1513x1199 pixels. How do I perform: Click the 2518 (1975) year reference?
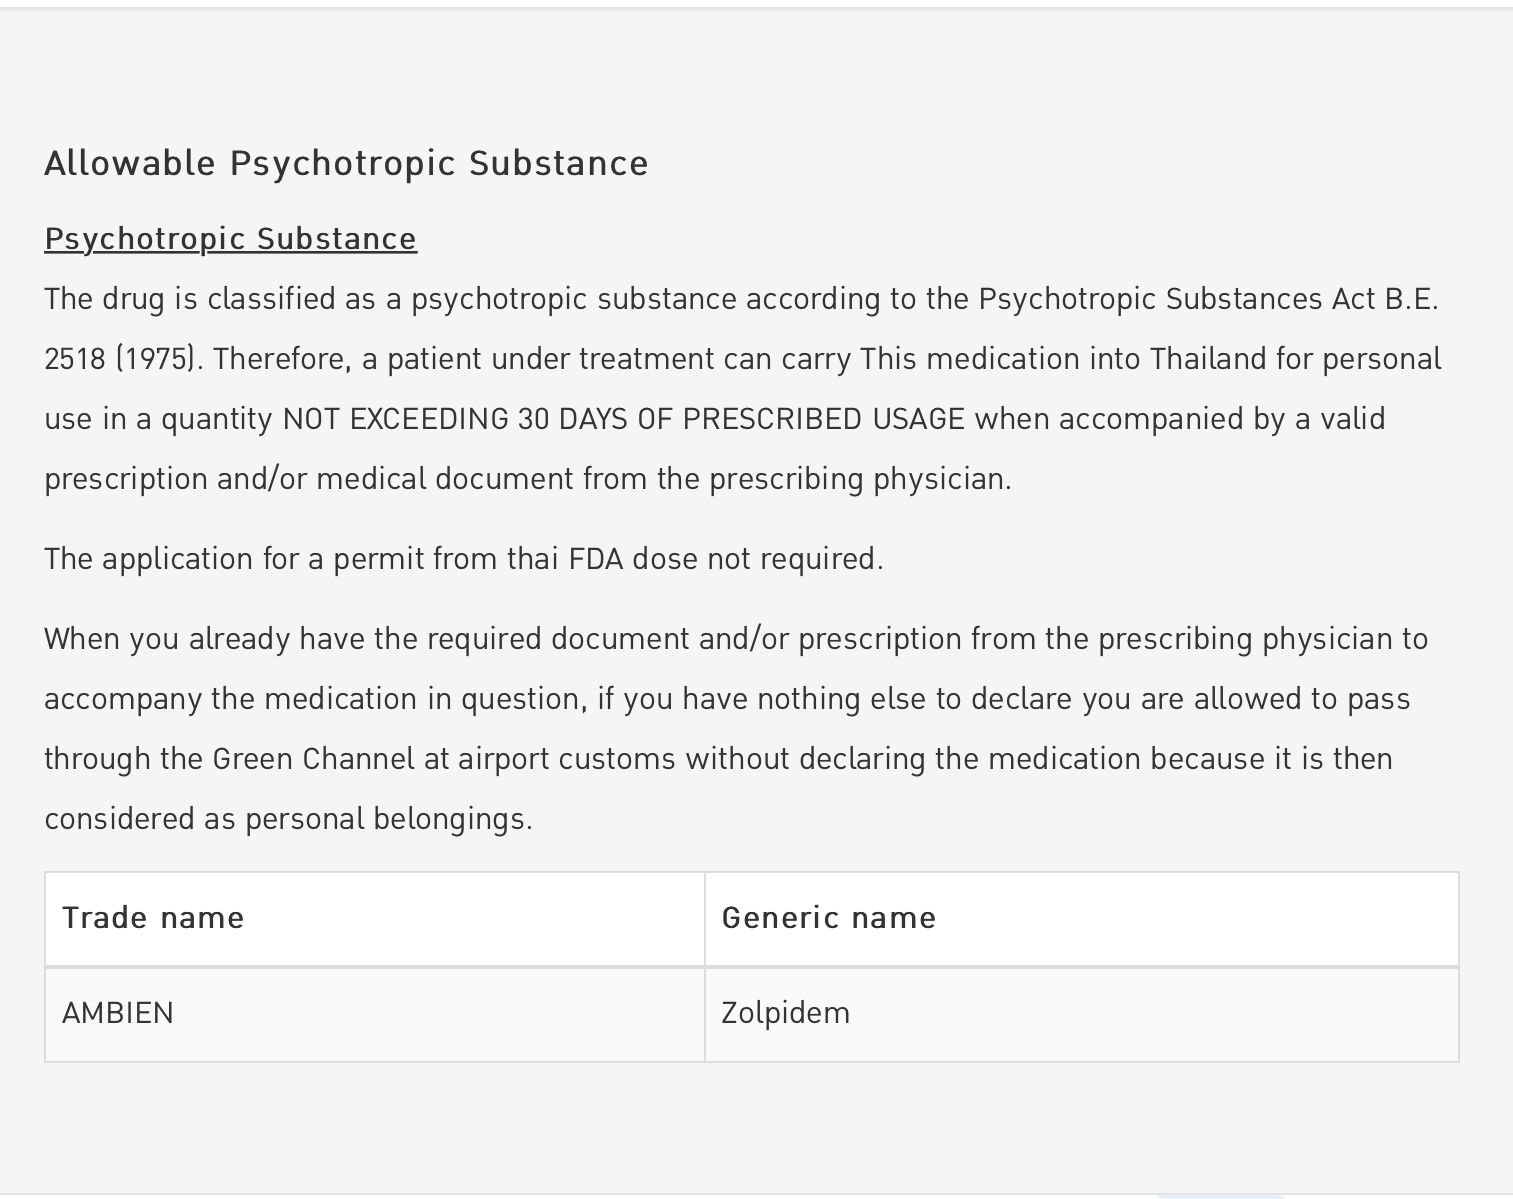click(x=123, y=359)
